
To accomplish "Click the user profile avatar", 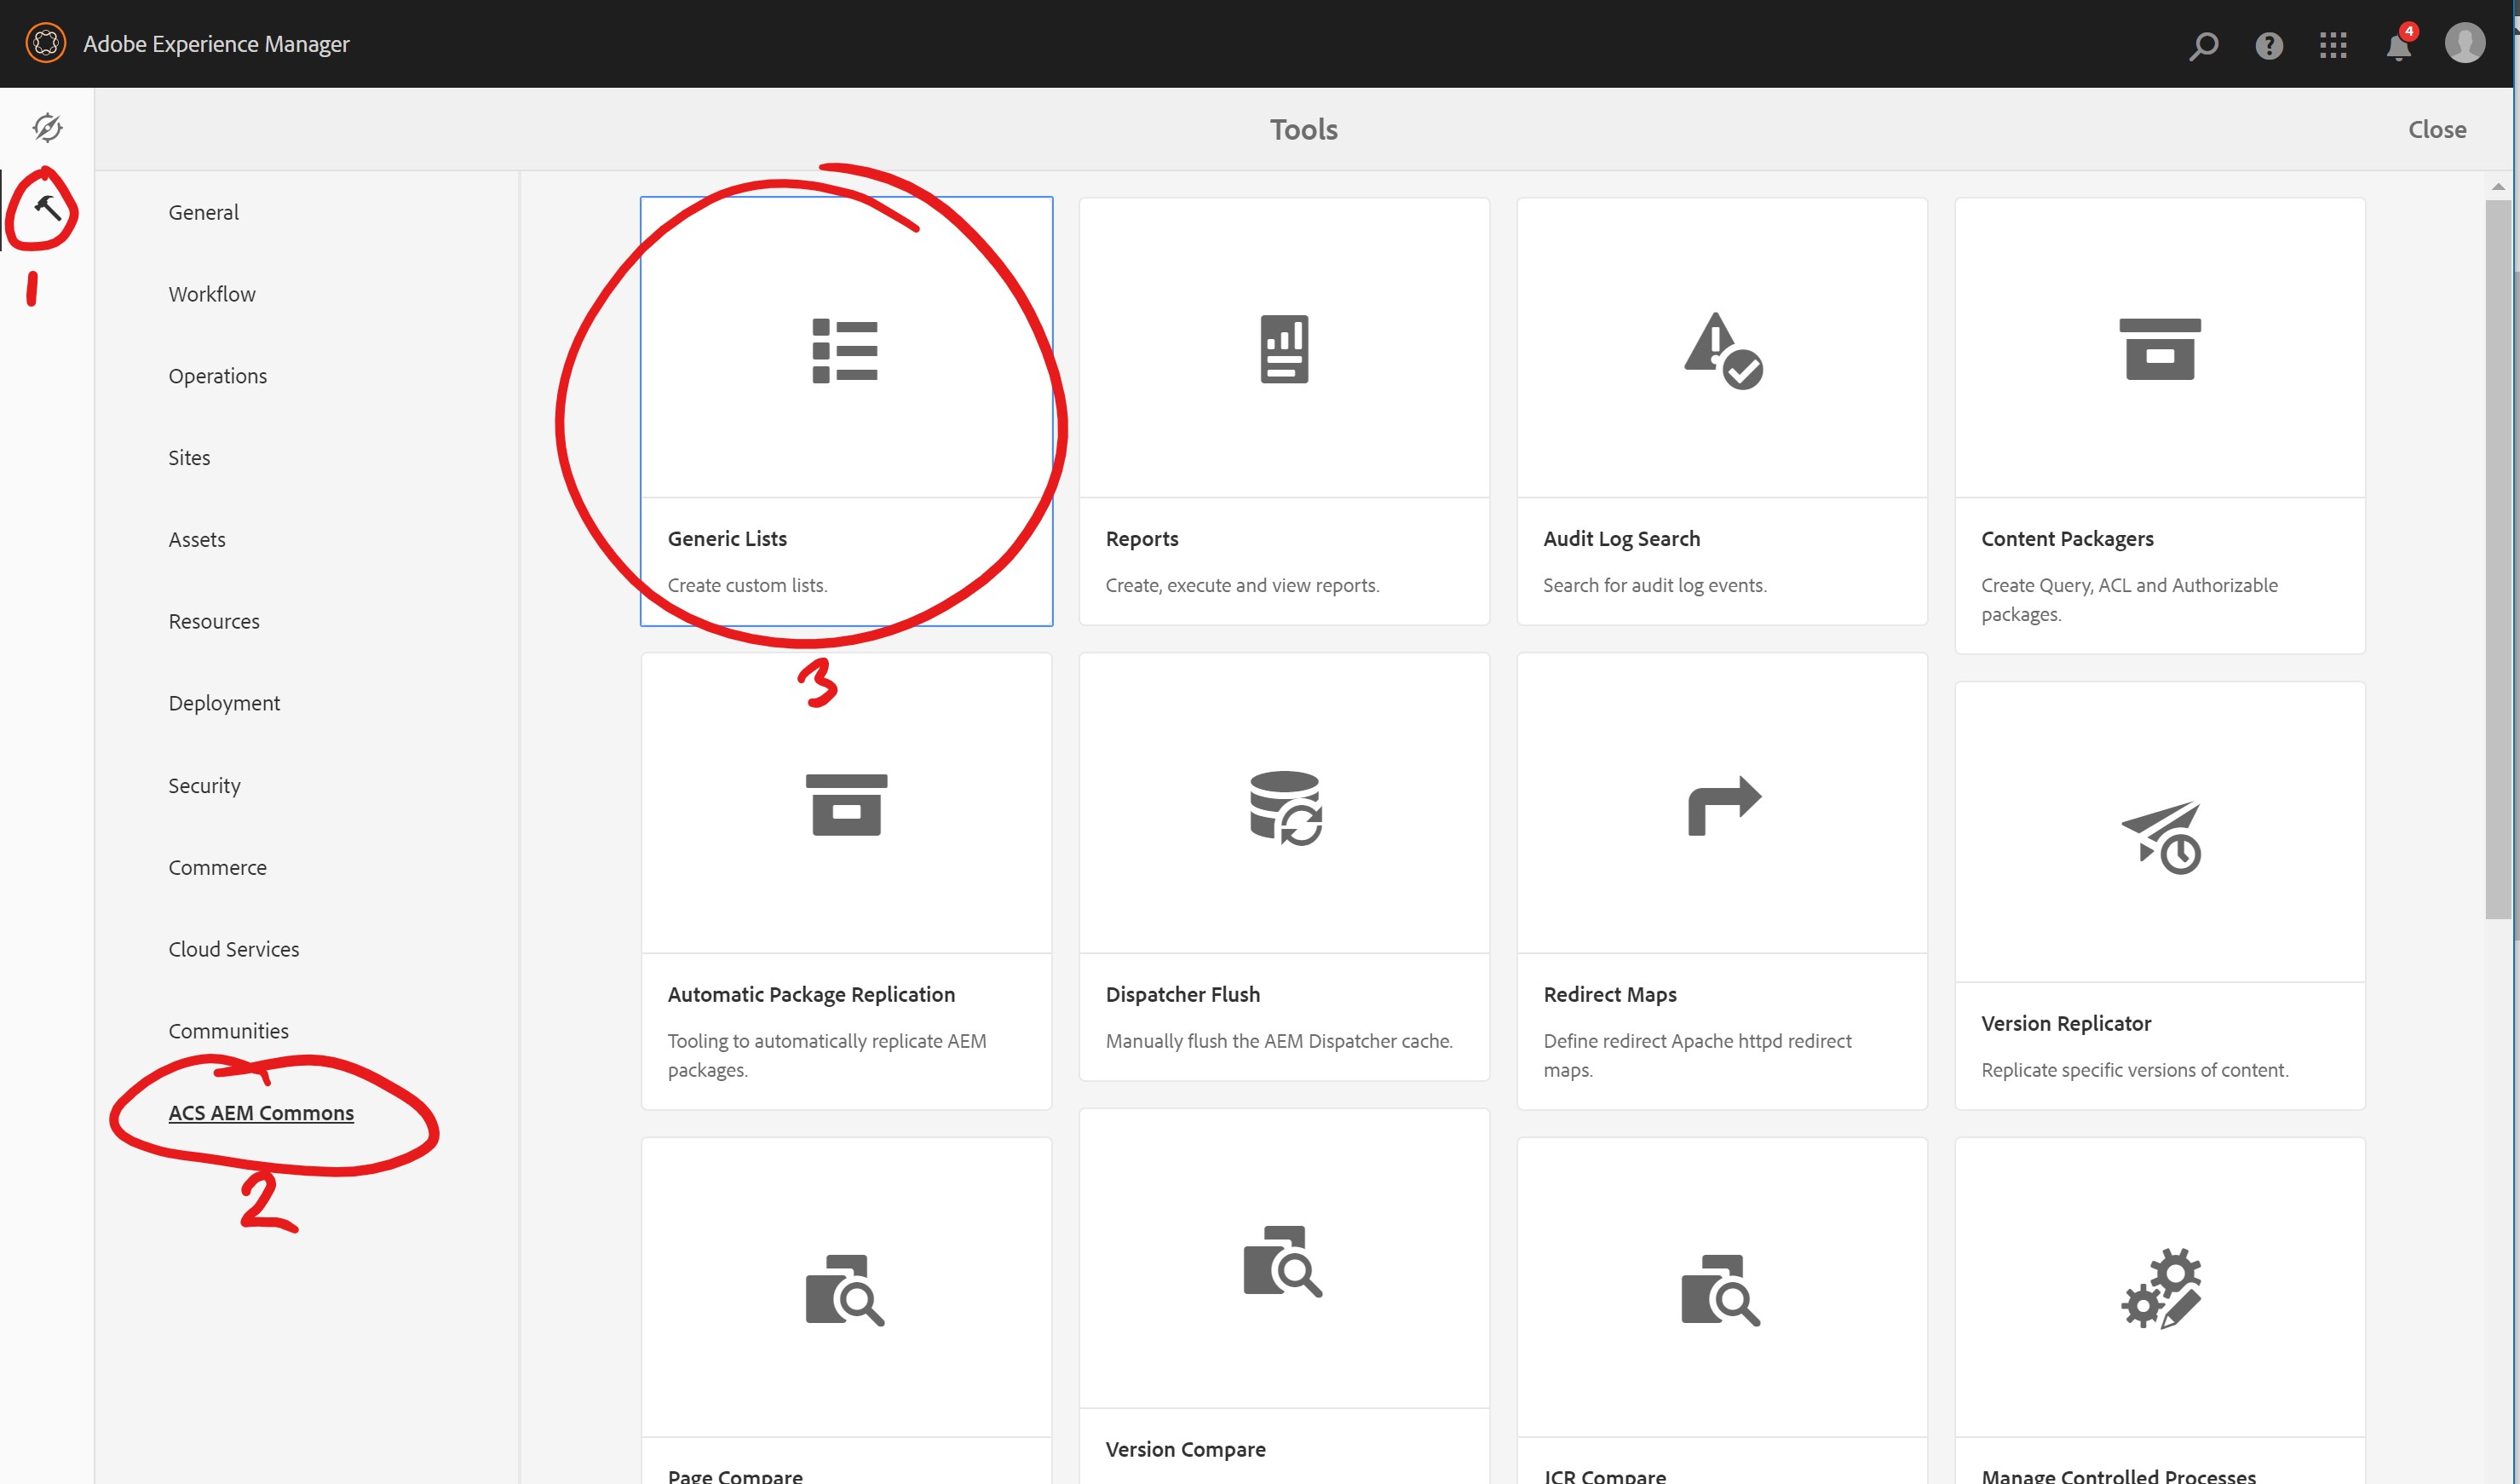I will point(2464,44).
